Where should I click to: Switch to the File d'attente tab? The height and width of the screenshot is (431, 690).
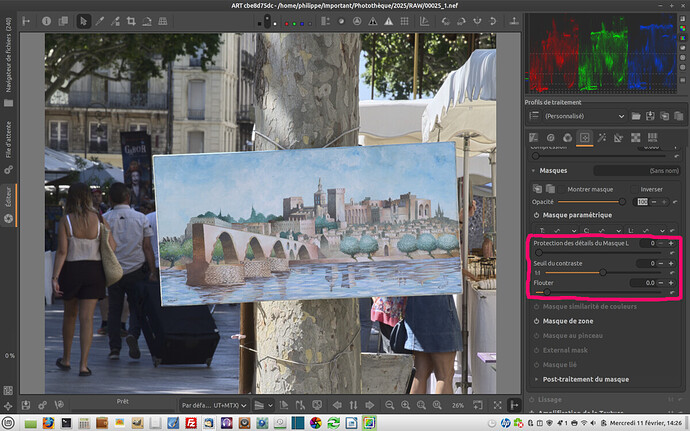(x=11, y=139)
